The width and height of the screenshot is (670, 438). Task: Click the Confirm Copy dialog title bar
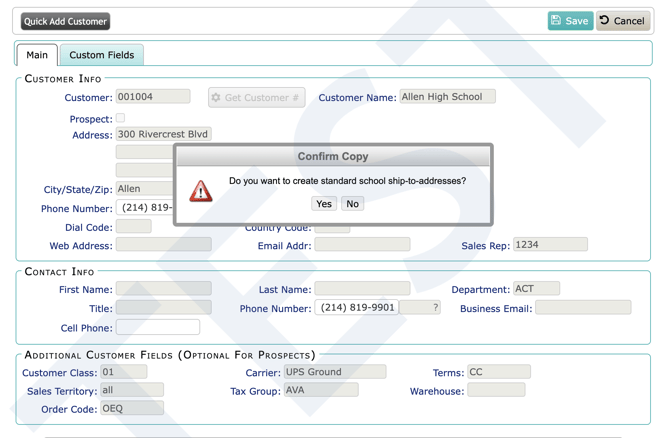pos(333,156)
